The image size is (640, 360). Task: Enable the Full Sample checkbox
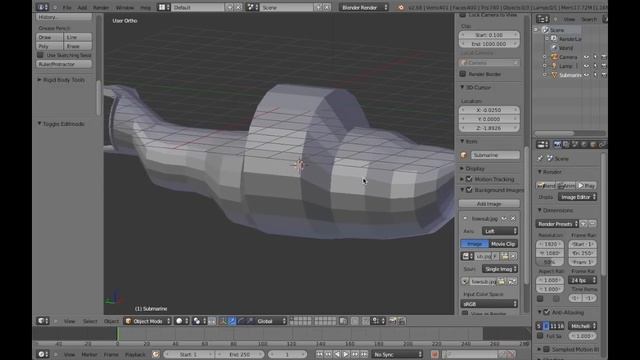tap(540, 336)
